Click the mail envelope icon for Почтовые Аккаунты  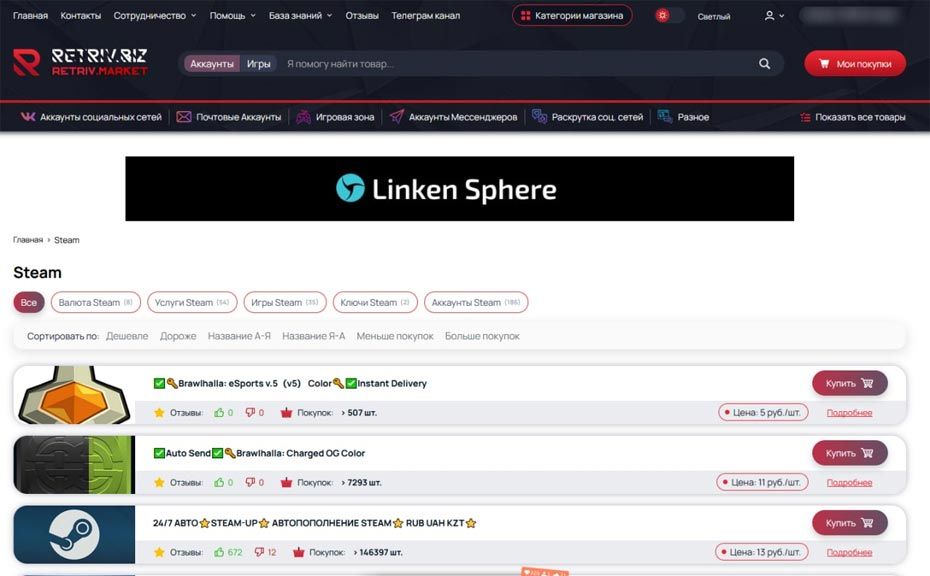pos(184,117)
